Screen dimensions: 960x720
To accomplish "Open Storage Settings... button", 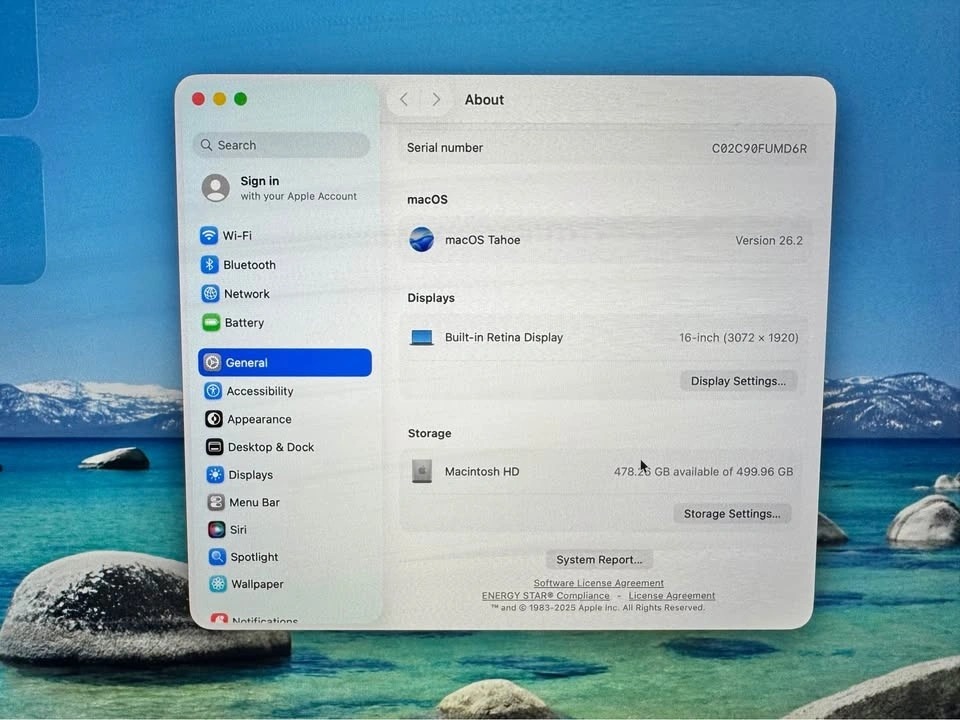I will pos(732,514).
